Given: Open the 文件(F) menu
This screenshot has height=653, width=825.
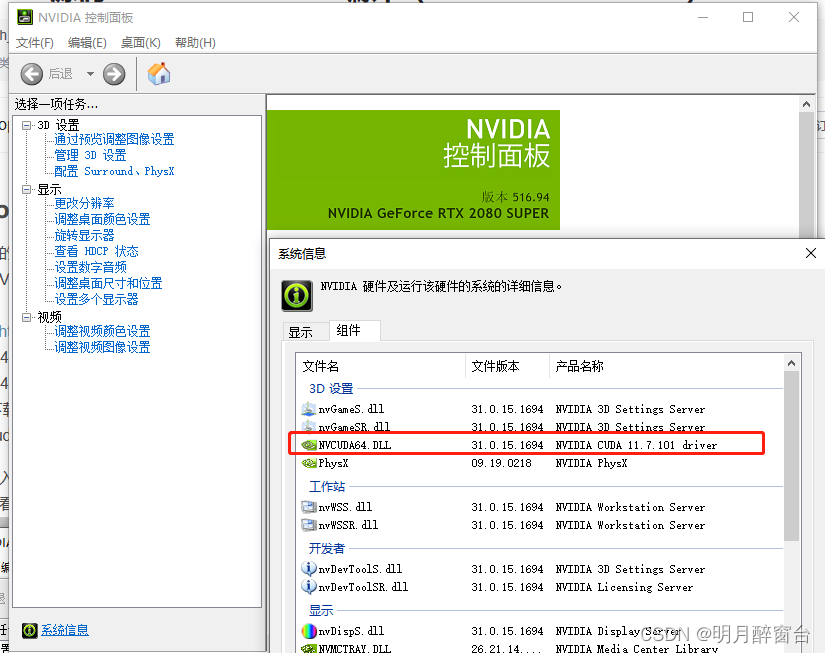Looking at the screenshot, I should point(35,43).
